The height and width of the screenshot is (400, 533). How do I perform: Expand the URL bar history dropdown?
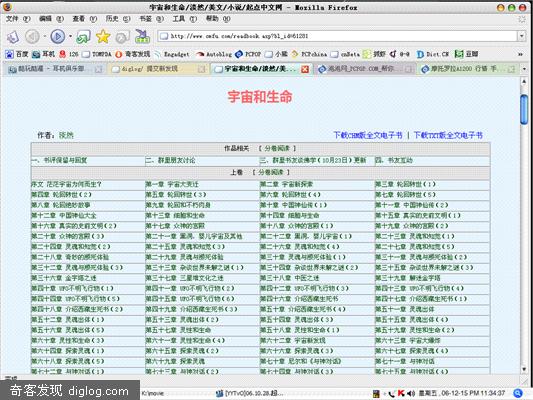pos(522,36)
